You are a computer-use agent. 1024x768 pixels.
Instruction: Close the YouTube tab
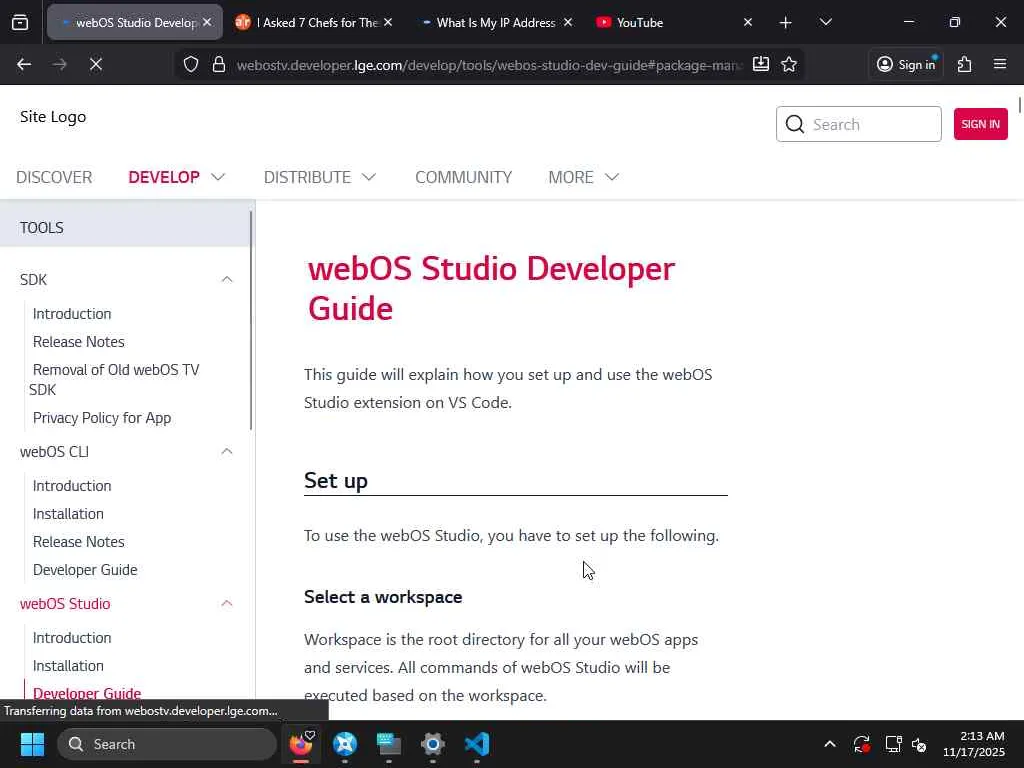pyautogui.click(x=748, y=22)
